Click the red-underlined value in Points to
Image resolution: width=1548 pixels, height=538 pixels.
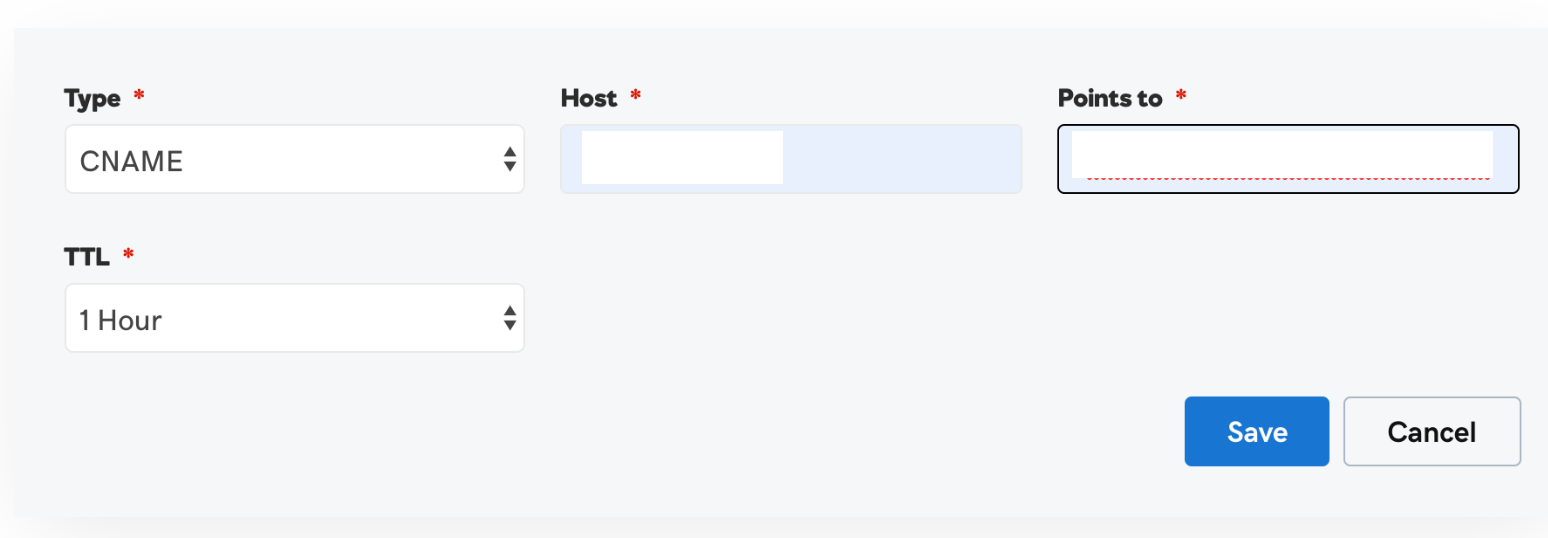[1281, 157]
